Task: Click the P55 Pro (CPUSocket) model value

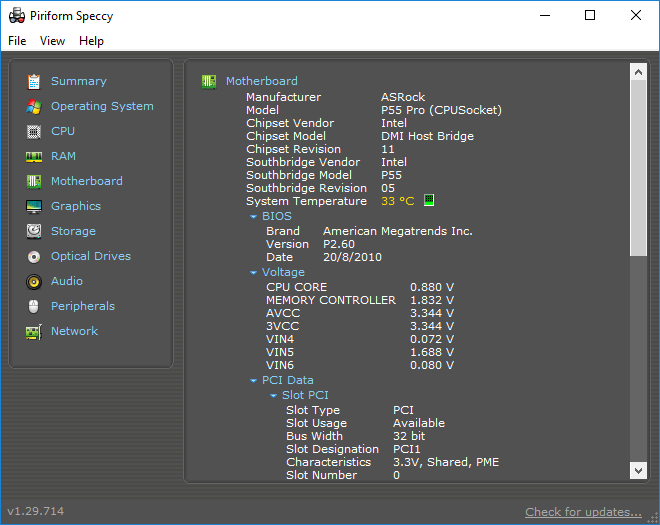Action: pyautogui.click(x=442, y=110)
